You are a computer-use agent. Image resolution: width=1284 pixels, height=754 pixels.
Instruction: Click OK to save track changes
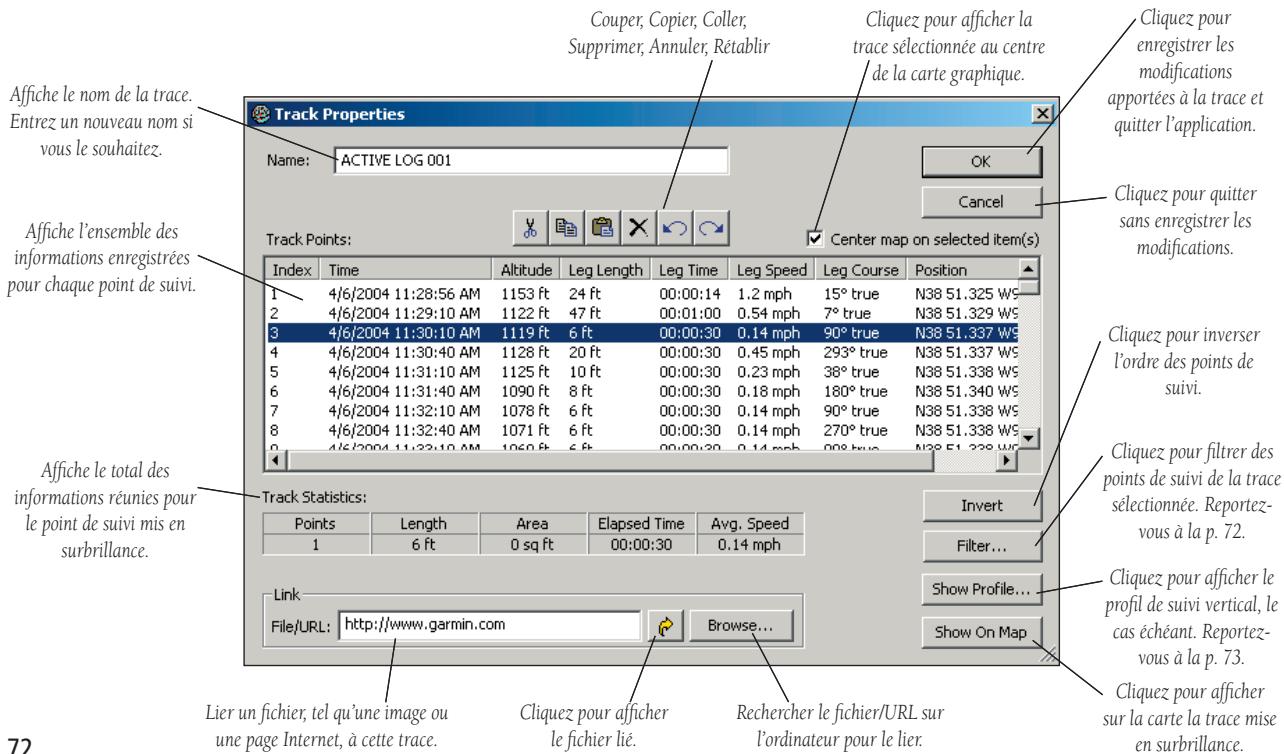[982, 162]
